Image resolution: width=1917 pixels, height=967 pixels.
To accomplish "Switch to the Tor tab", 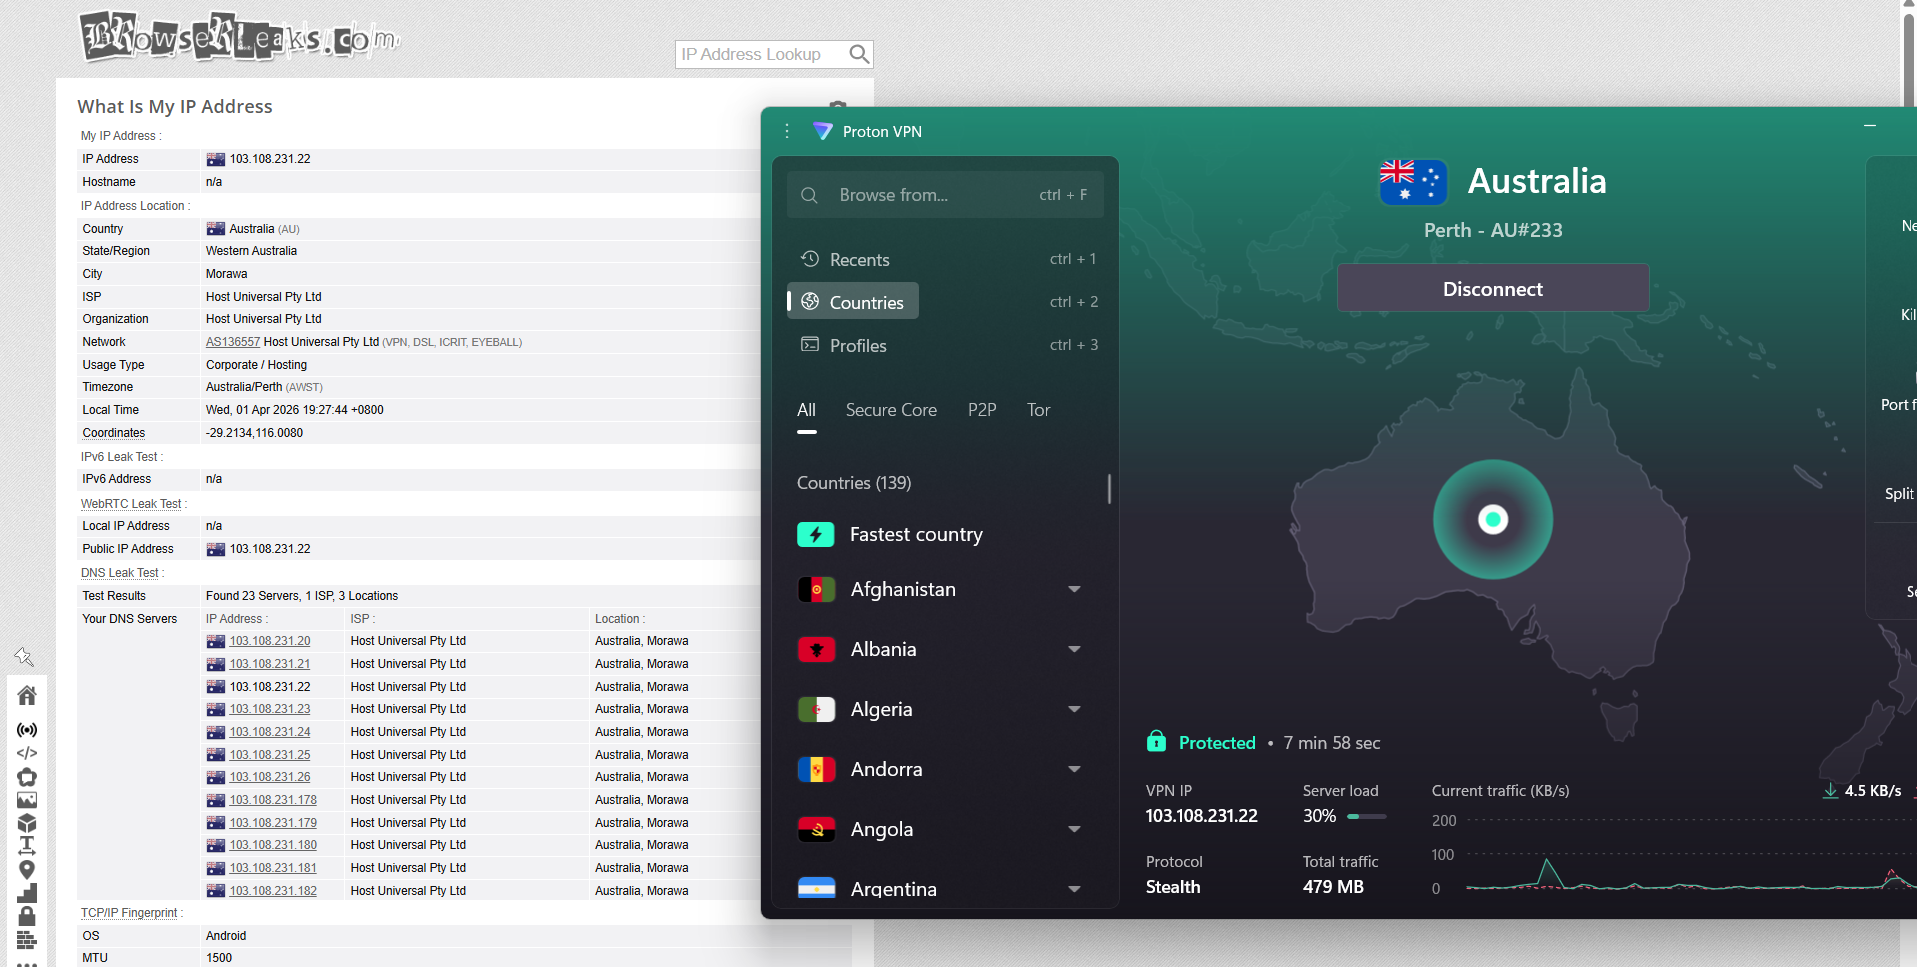I will tap(1038, 410).
